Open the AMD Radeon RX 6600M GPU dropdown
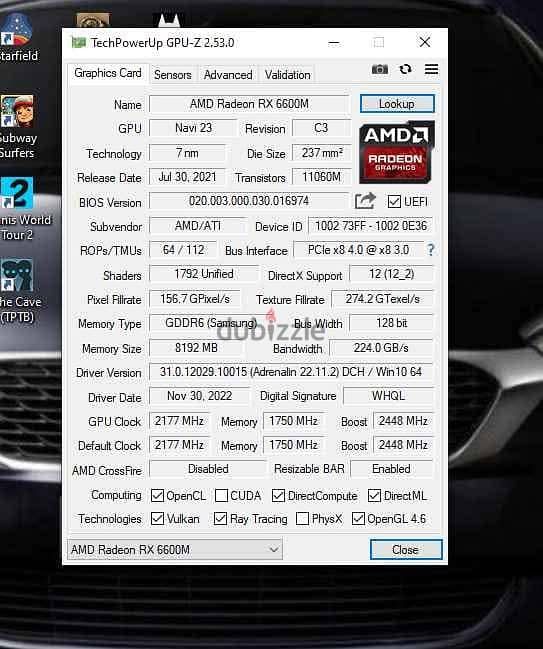The width and height of the screenshot is (543, 649). tap(175, 550)
